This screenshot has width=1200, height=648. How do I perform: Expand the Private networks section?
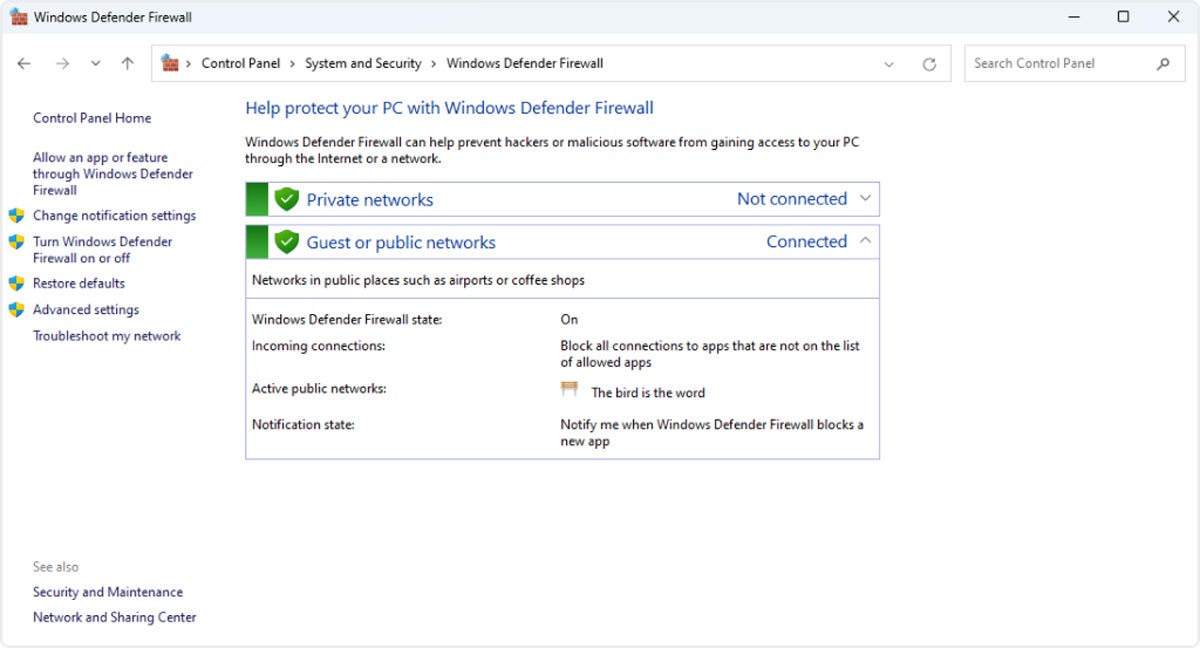click(865, 198)
